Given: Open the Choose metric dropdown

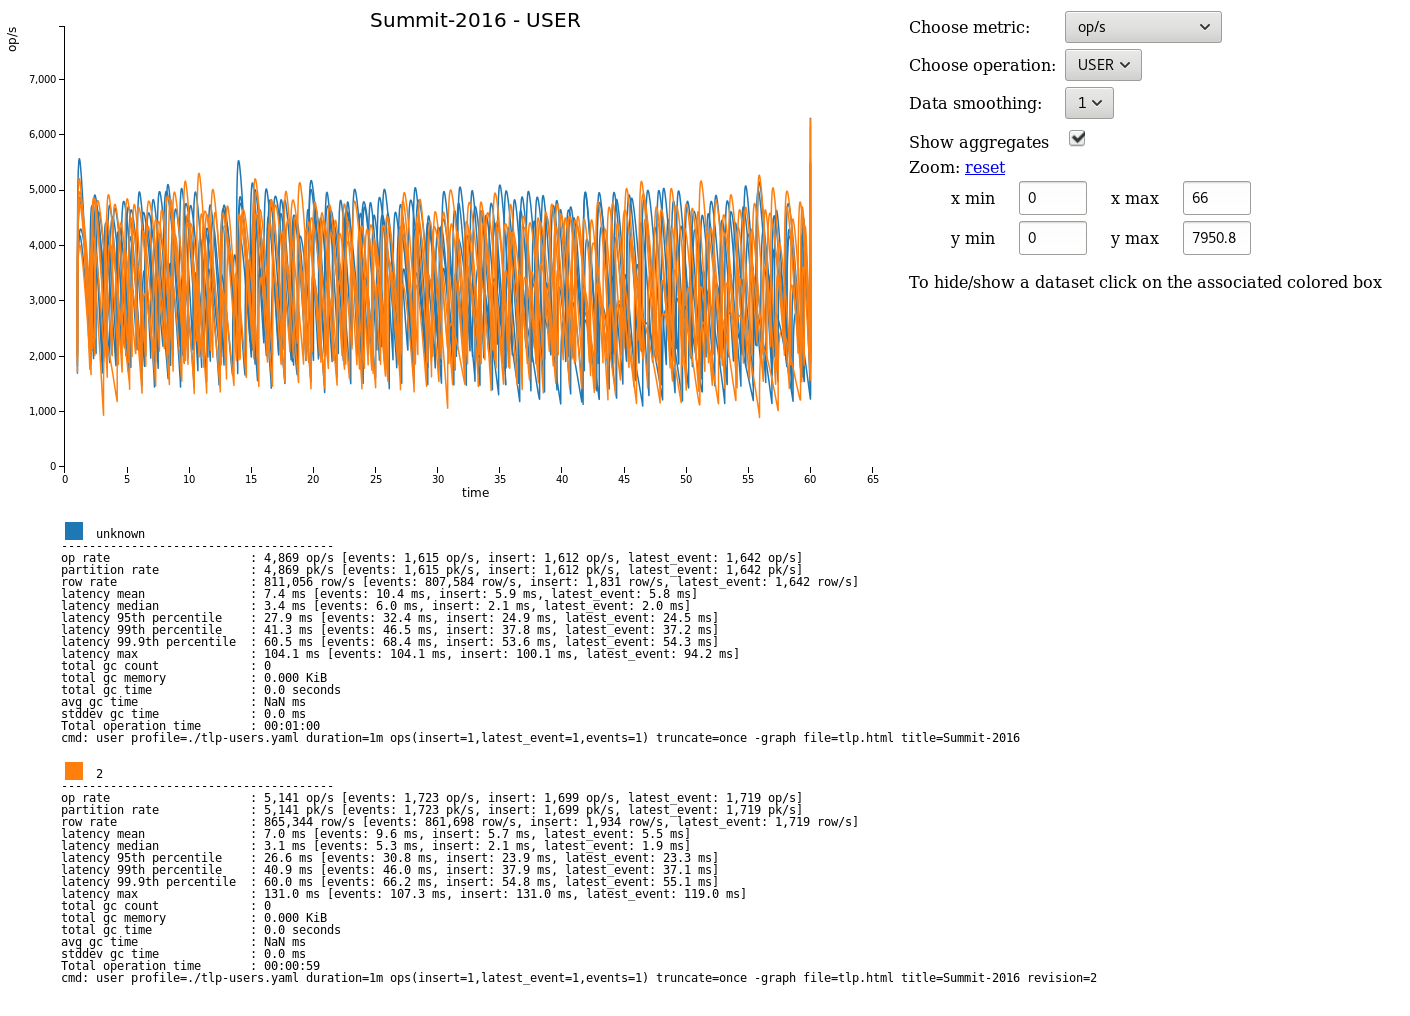Looking at the screenshot, I should tap(1142, 27).
